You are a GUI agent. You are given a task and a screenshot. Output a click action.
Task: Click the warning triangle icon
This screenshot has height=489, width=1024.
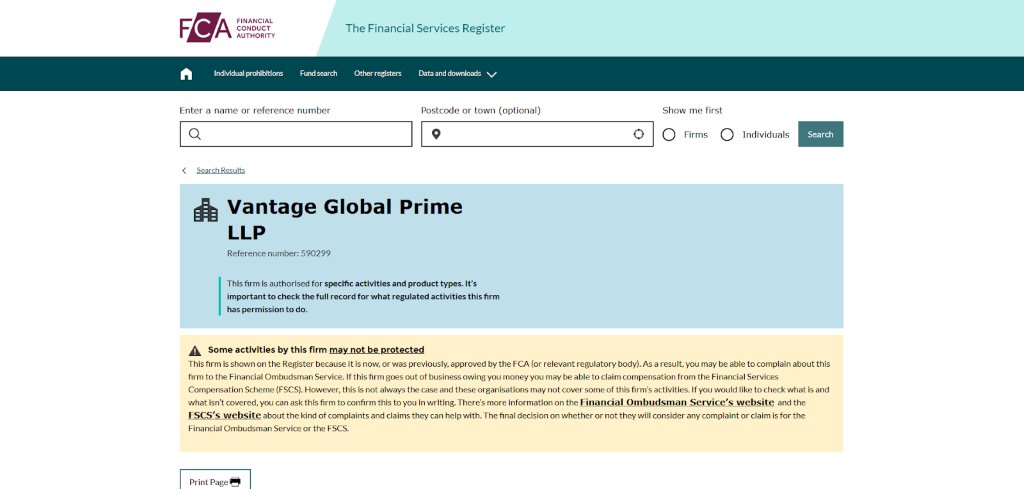pyautogui.click(x=195, y=351)
